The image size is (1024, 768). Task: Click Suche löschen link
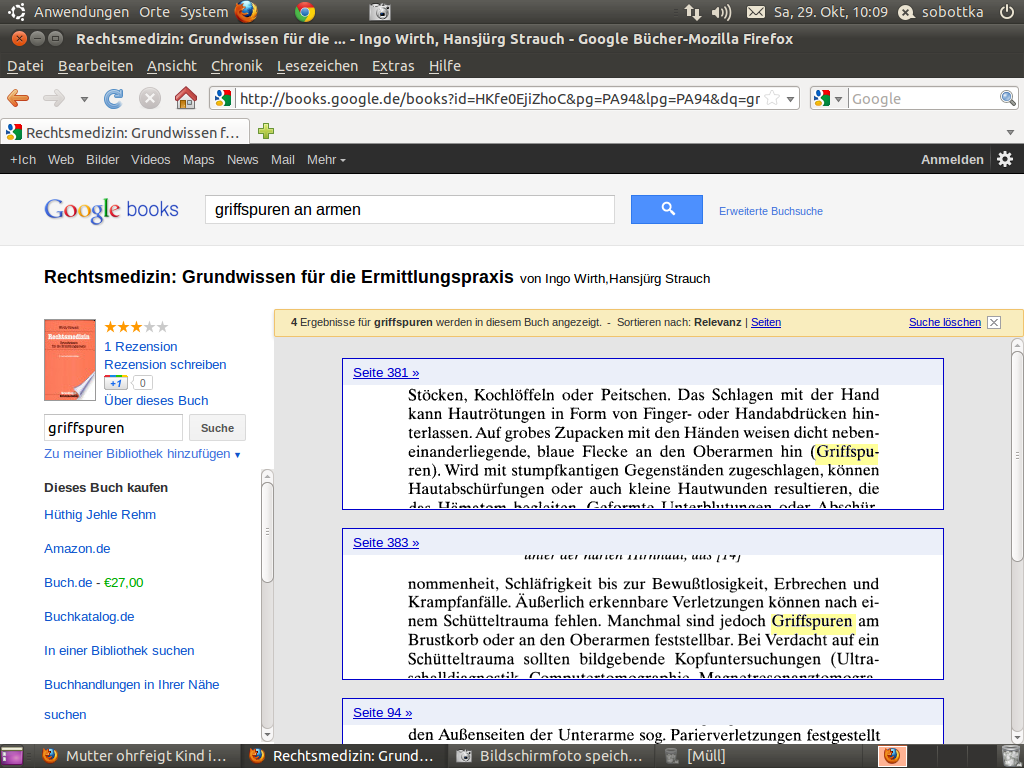point(944,322)
